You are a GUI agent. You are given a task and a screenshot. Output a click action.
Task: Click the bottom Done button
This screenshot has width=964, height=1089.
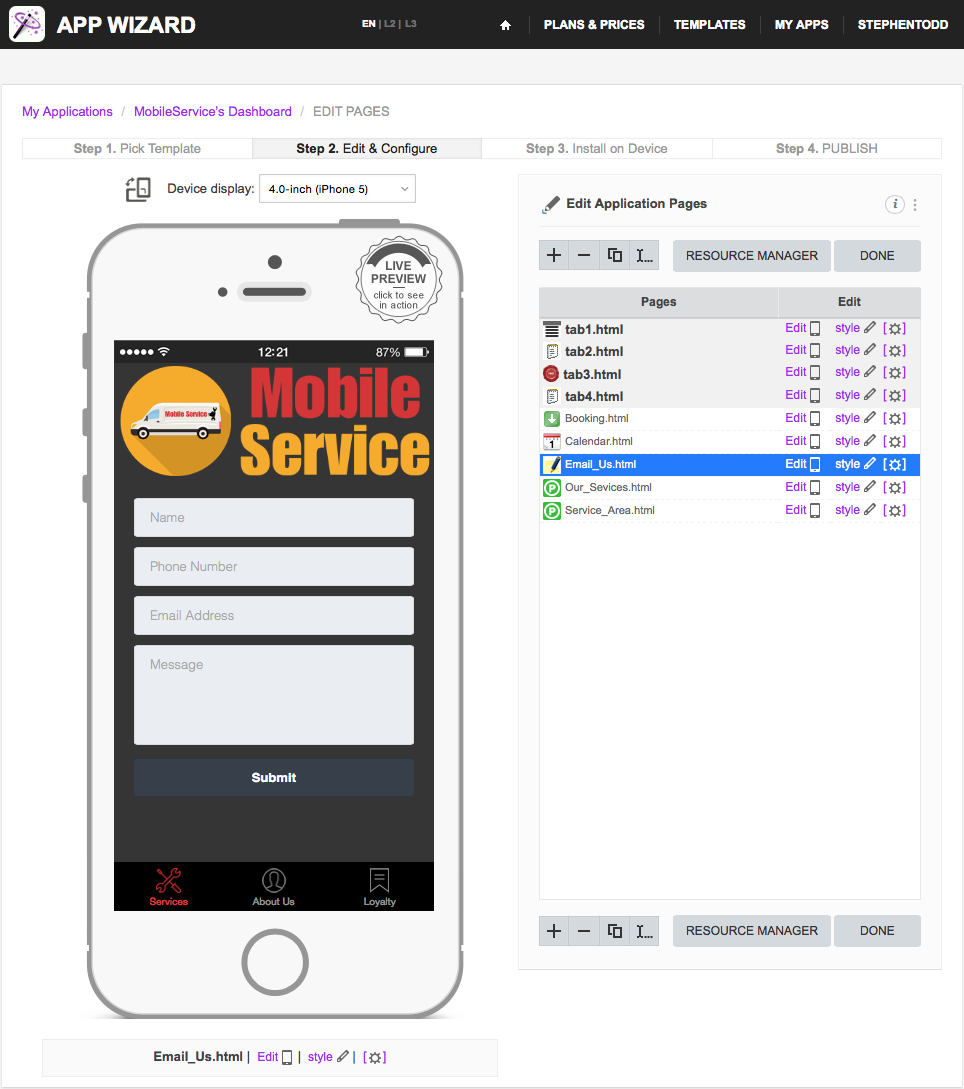(877, 931)
